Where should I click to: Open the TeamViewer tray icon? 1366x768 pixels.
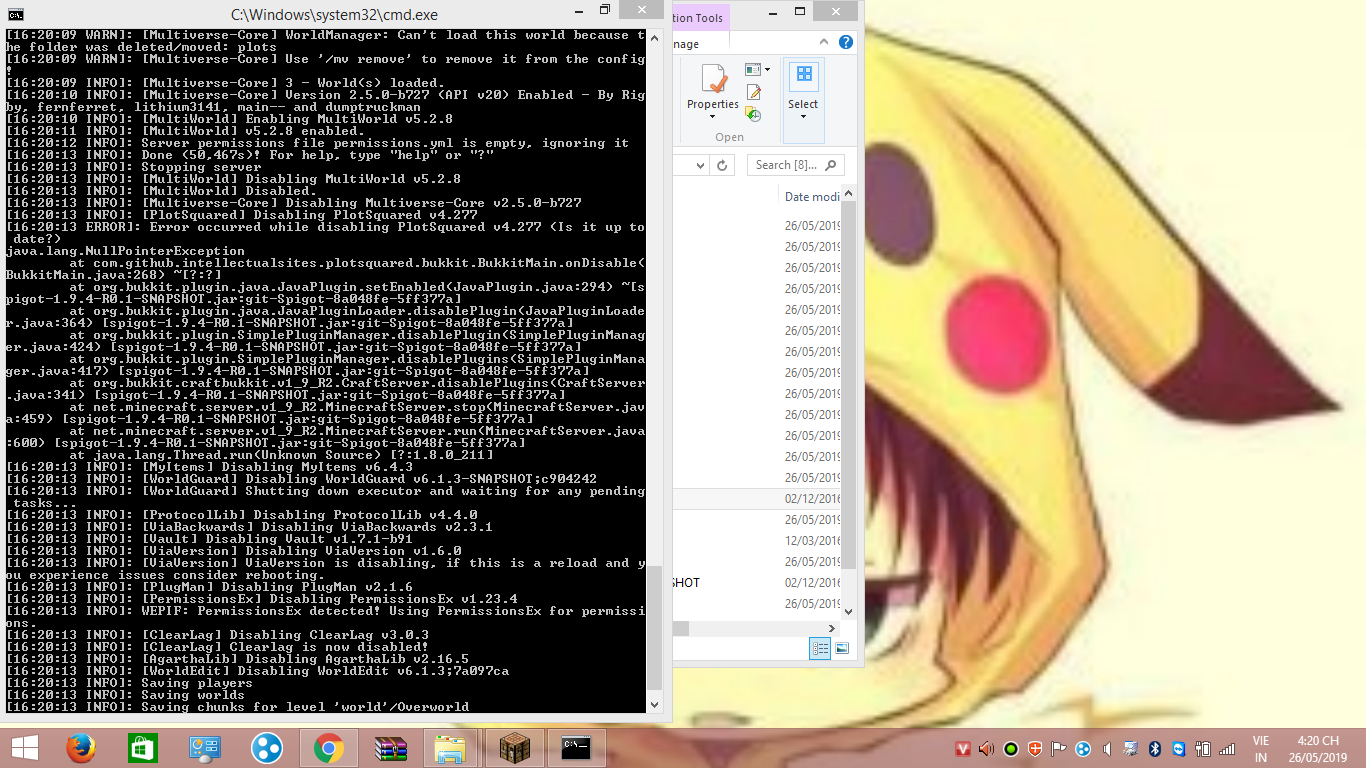pyautogui.click(x=1178, y=748)
